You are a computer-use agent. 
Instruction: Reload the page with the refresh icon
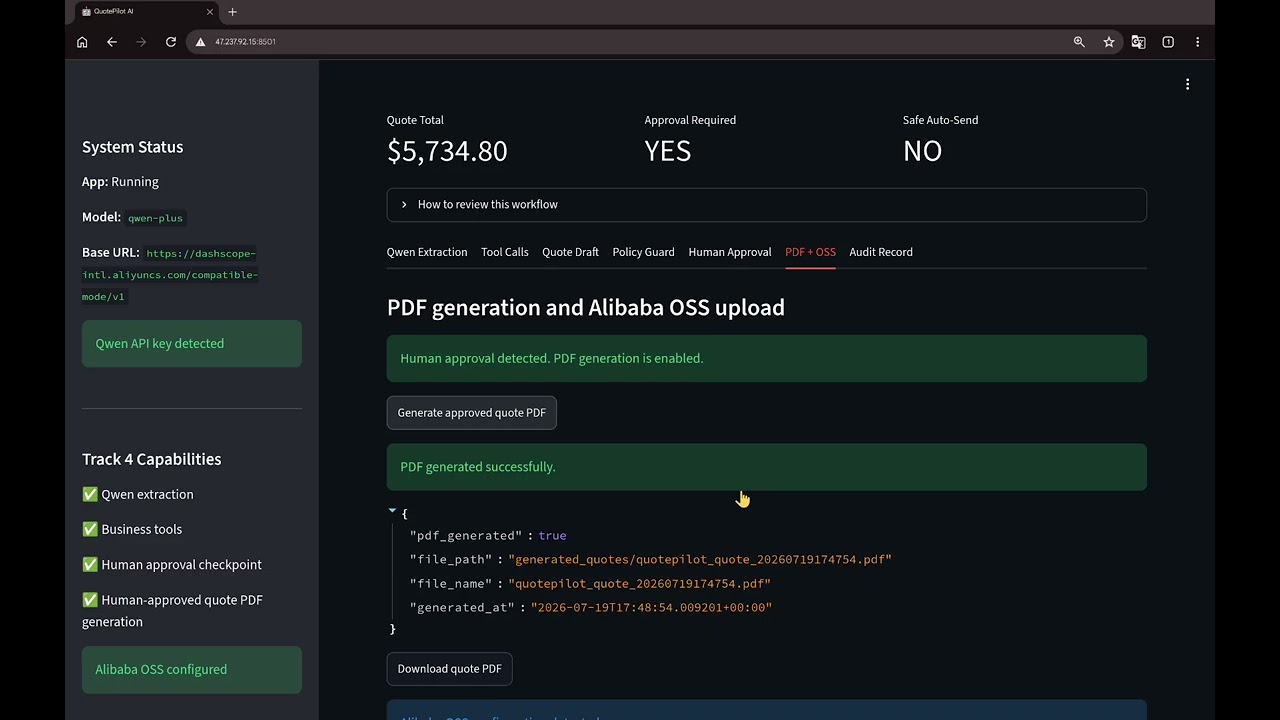171,42
